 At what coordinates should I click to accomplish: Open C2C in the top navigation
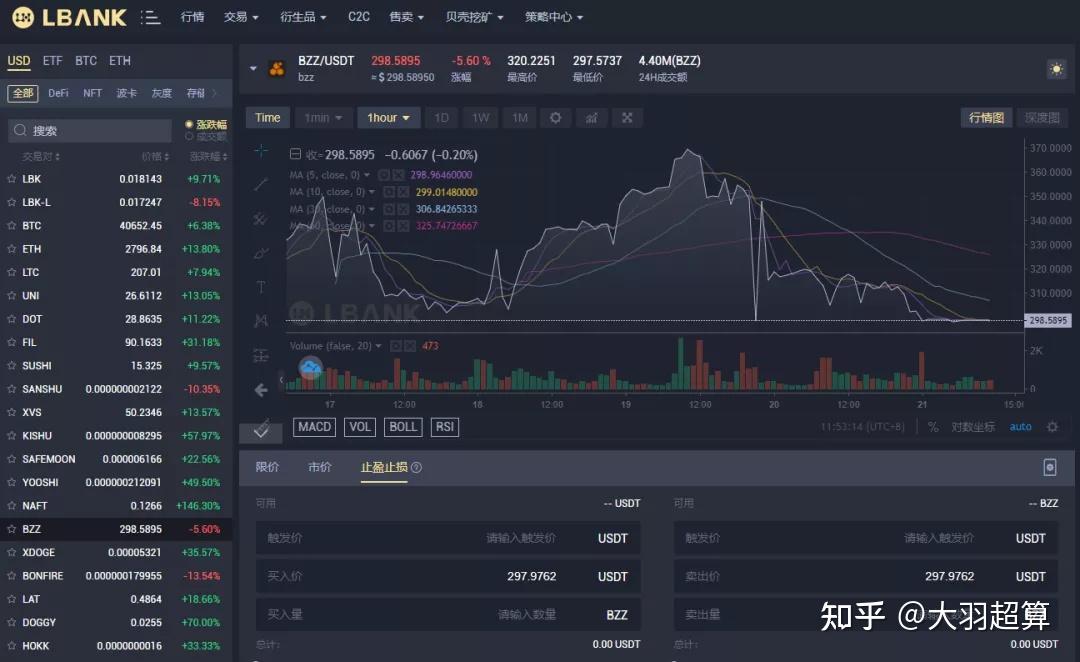pyautogui.click(x=359, y=17)
